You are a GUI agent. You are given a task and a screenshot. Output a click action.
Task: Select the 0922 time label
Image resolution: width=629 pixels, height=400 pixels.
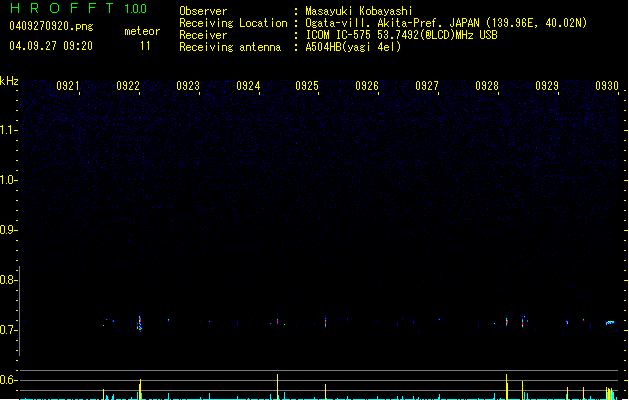(128, 85)
